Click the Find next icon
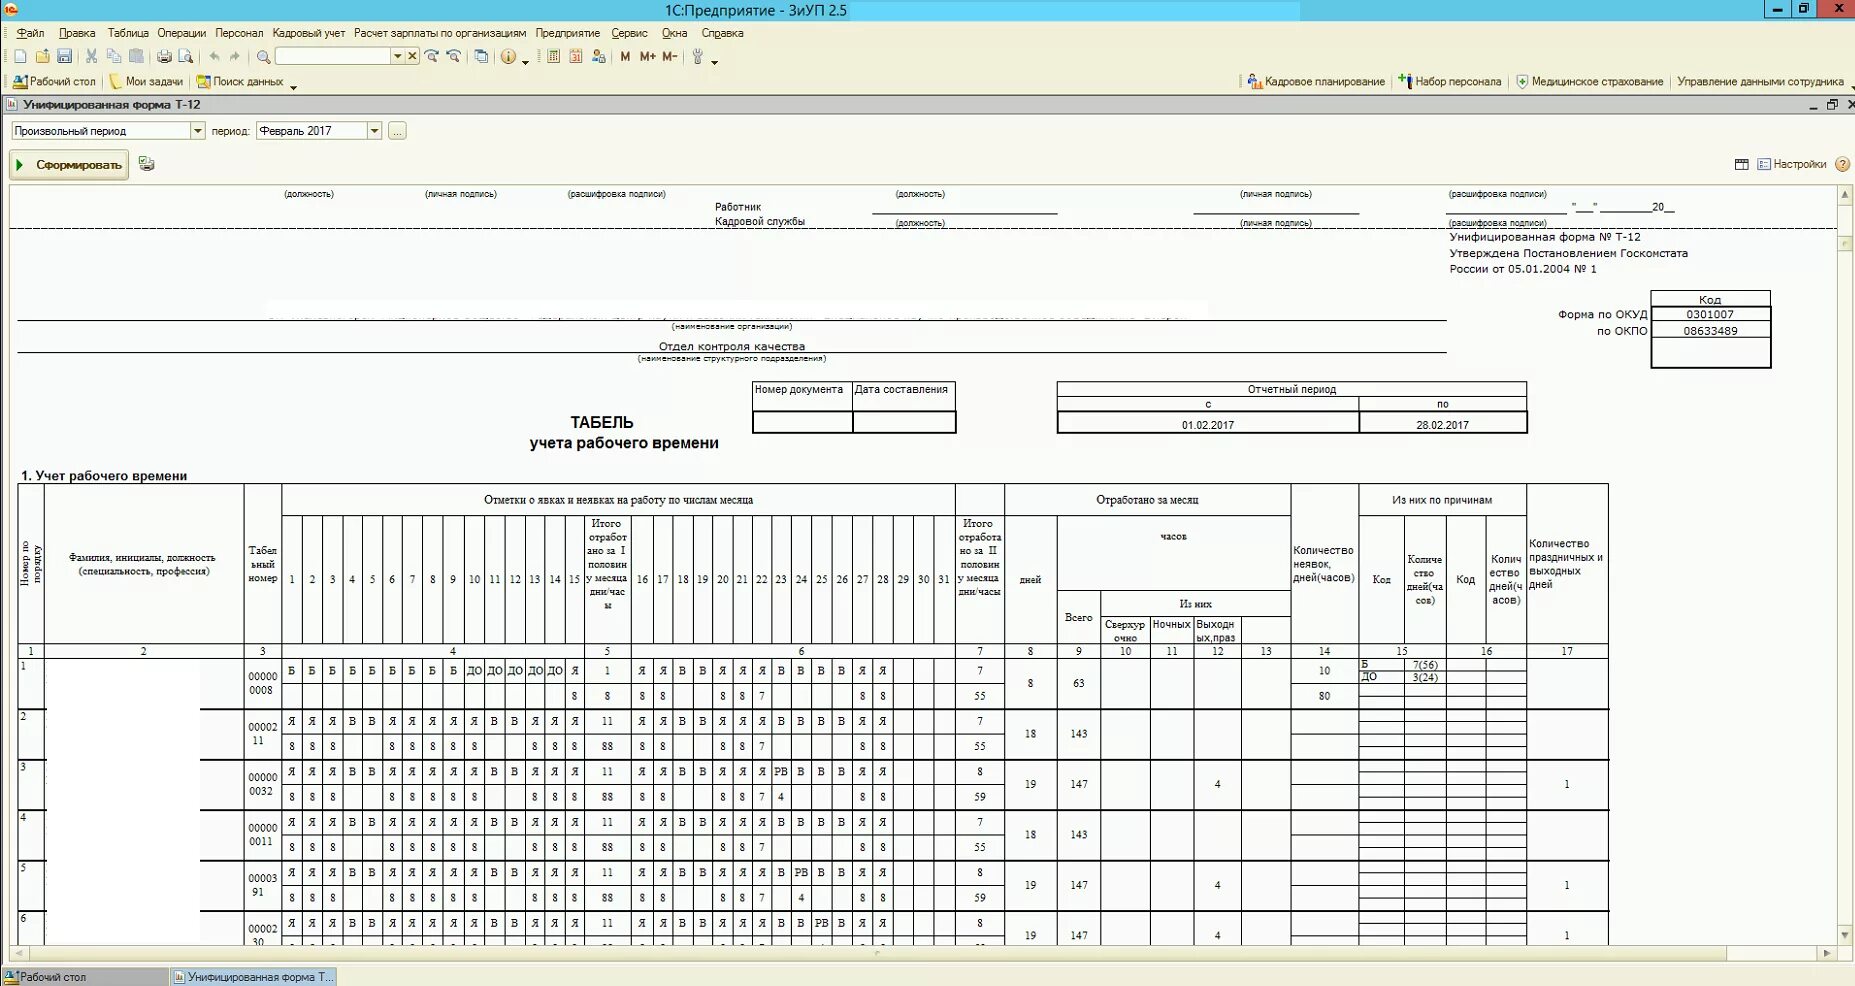The height and width of the screenshot is (986, 1855). click(x=432, y=57)
